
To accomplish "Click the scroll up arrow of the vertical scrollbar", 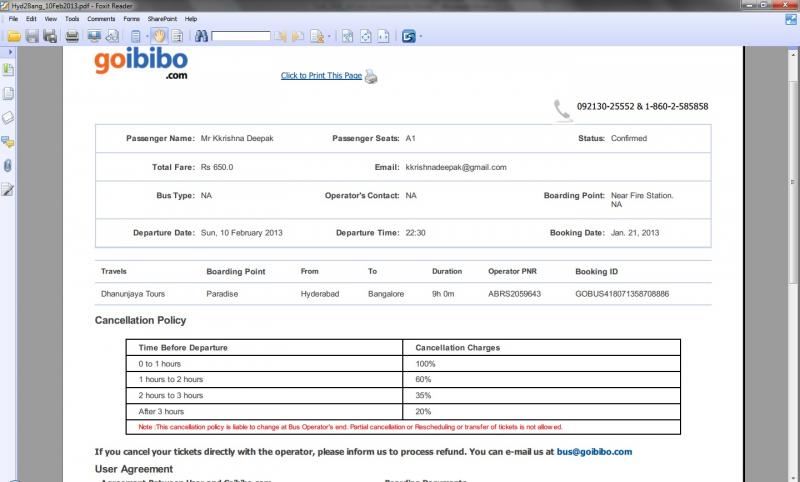I will pos(793,53).
